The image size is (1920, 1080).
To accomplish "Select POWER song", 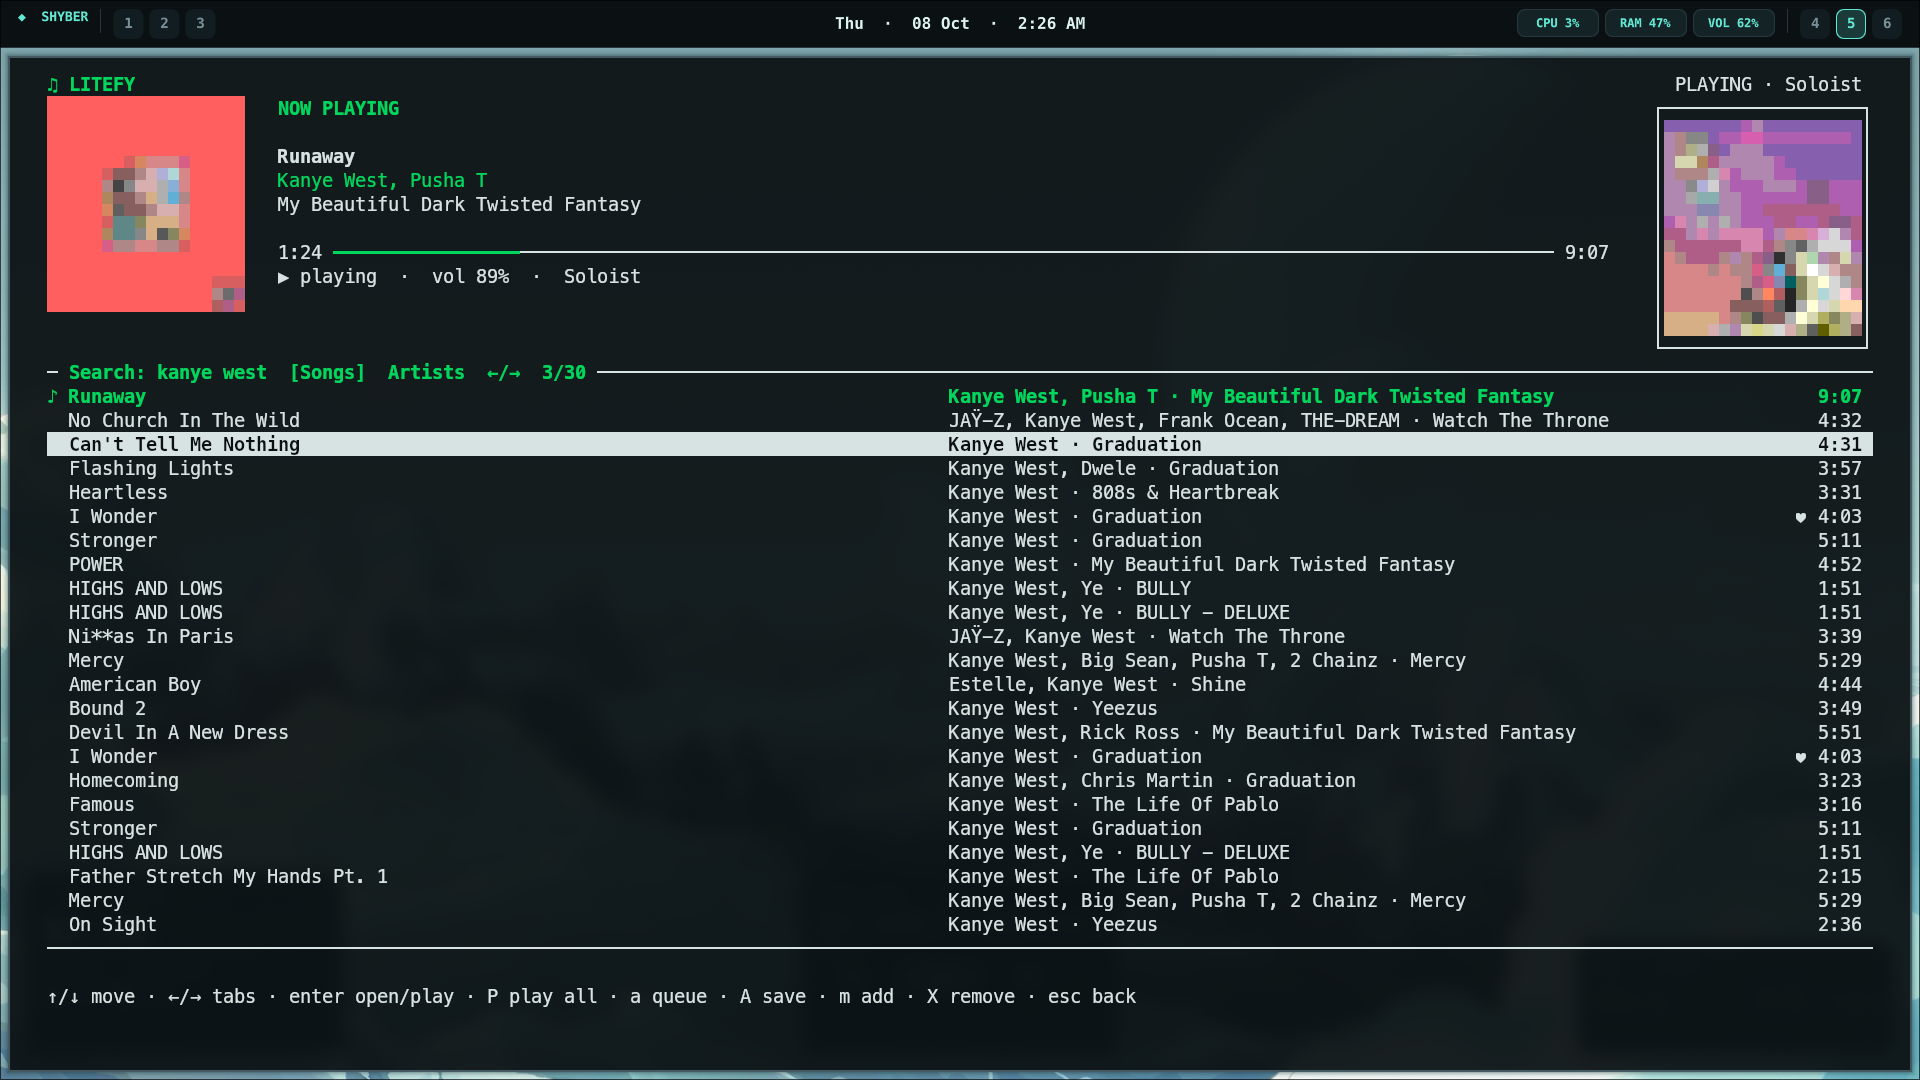I will pos(96,565).
